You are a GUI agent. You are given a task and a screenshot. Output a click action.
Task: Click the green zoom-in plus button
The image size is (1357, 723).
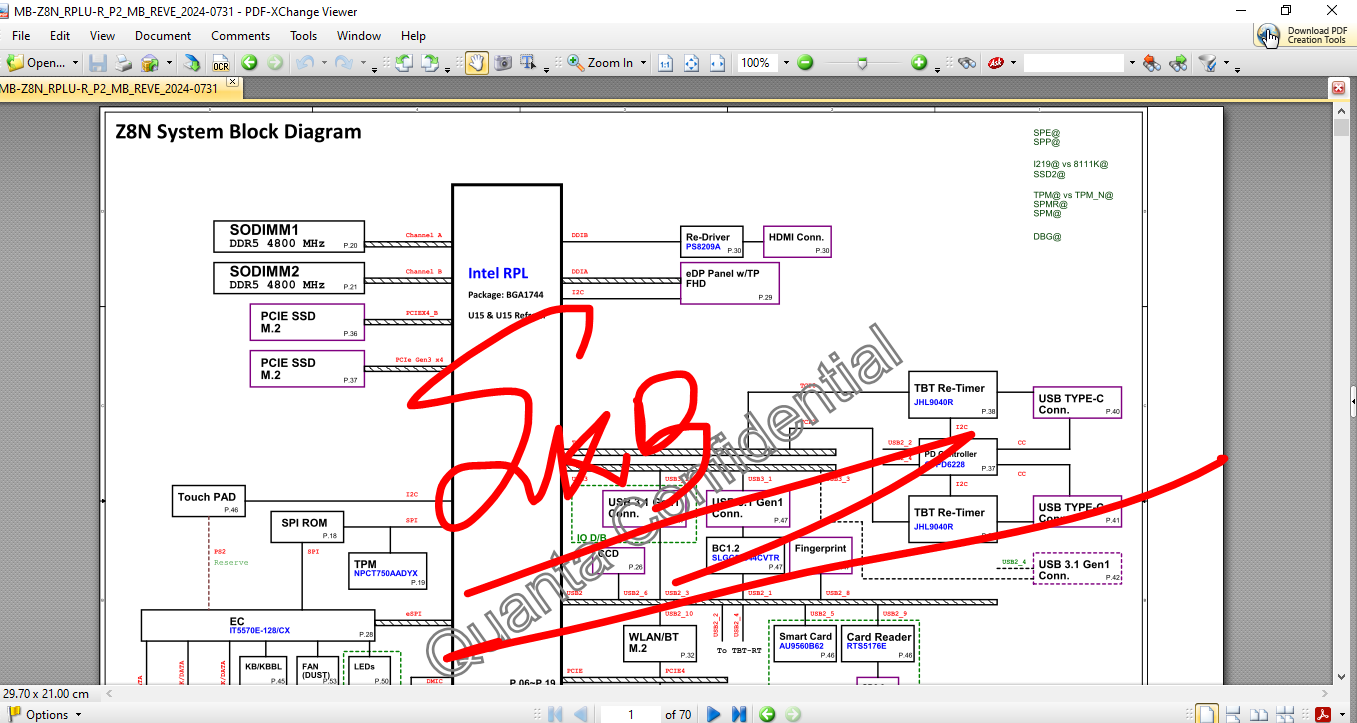(x=920, y=63)
